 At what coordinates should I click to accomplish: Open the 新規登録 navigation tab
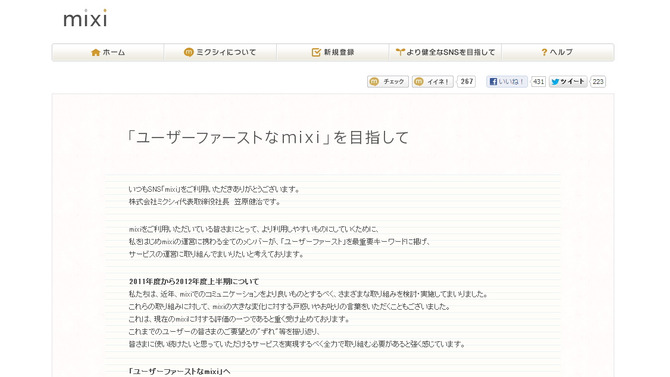coord(333,52)
